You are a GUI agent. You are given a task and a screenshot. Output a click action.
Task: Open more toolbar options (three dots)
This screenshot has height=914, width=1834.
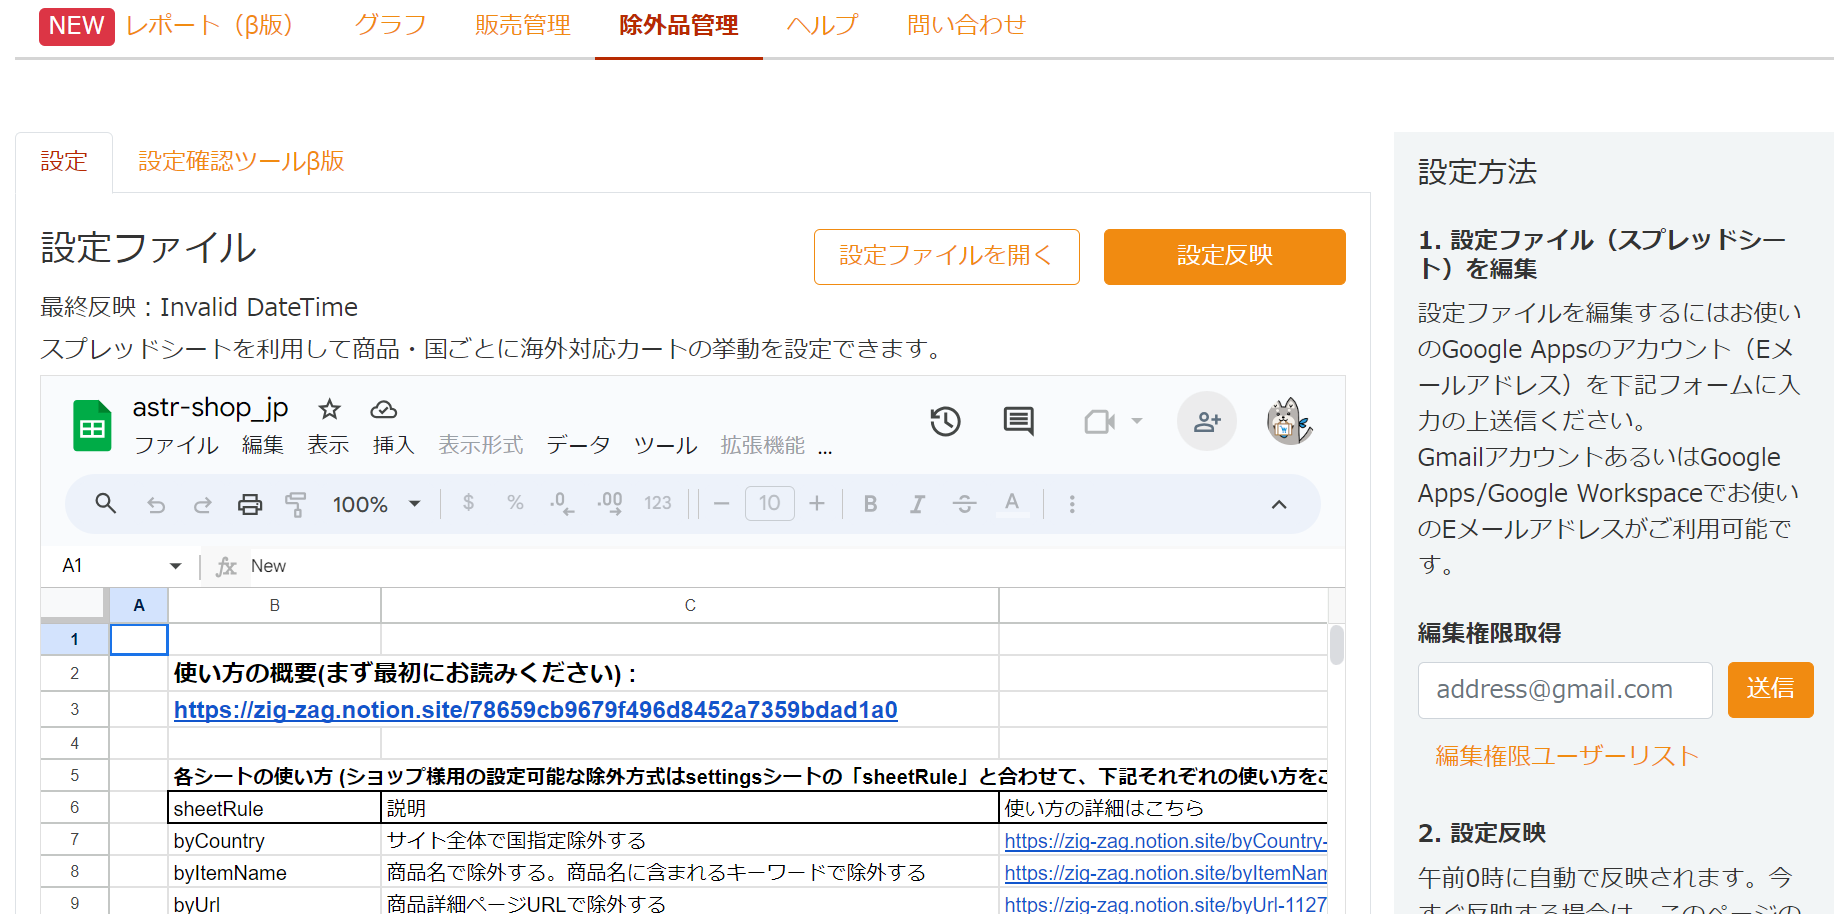coord(1072,504)
